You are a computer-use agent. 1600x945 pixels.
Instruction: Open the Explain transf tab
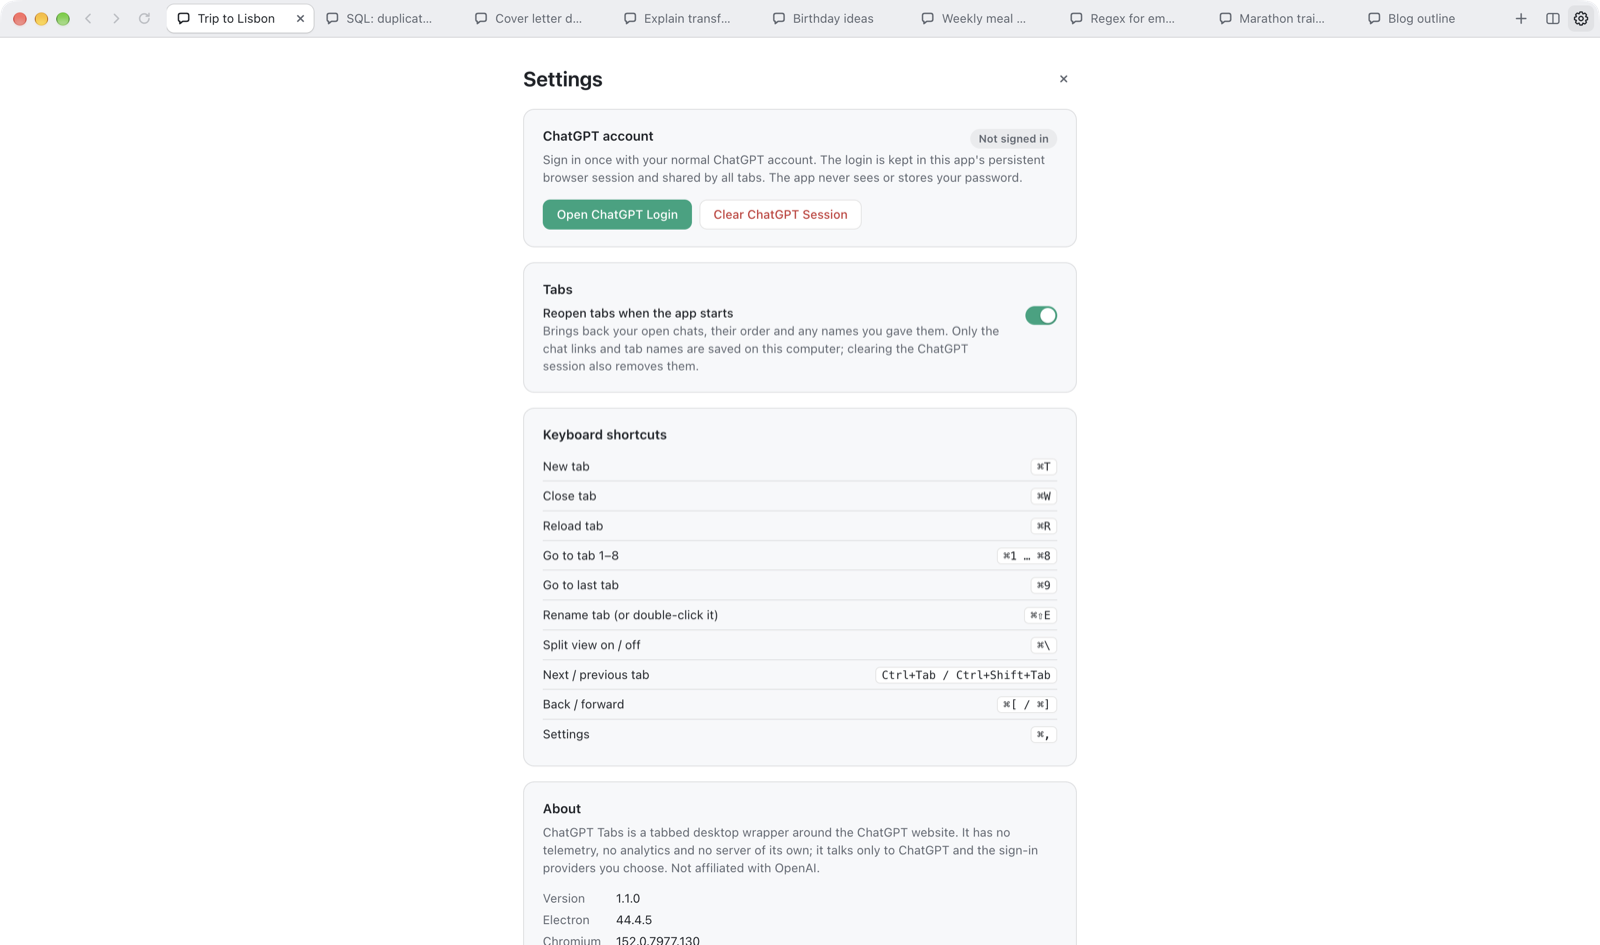[x=686, y=19]
